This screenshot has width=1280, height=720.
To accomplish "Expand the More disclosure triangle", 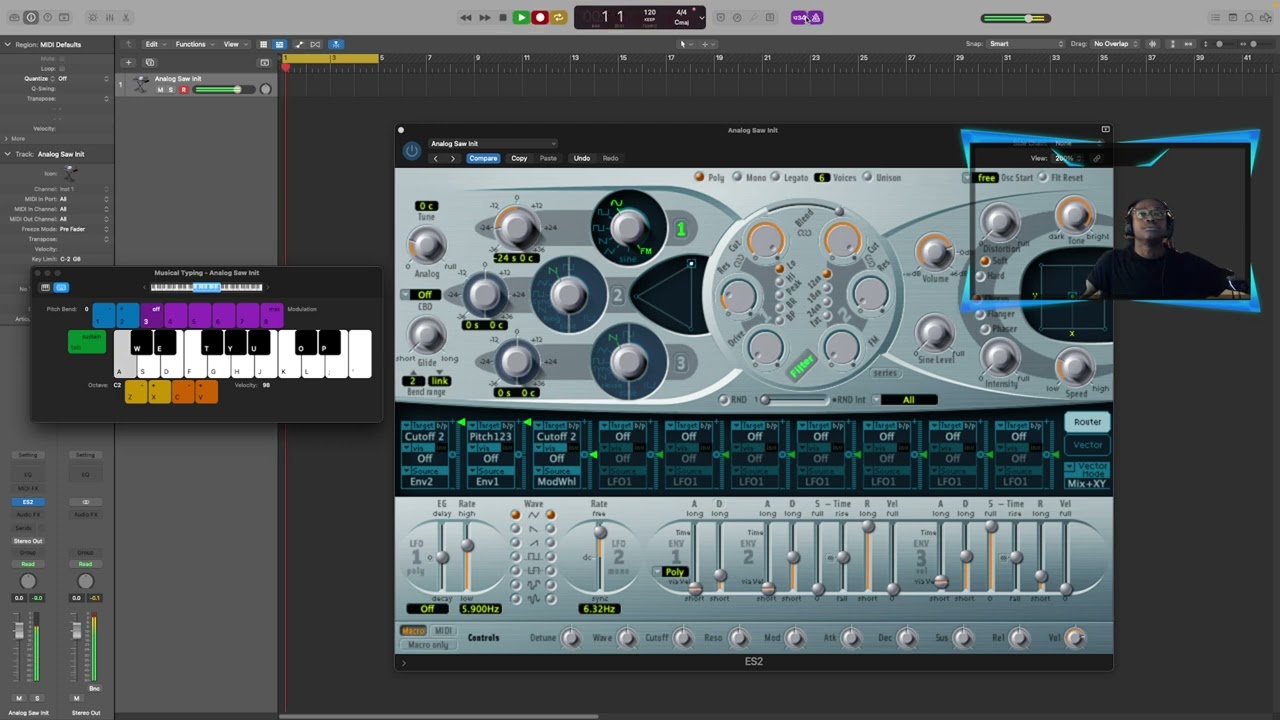I will [x=7, y=138].
